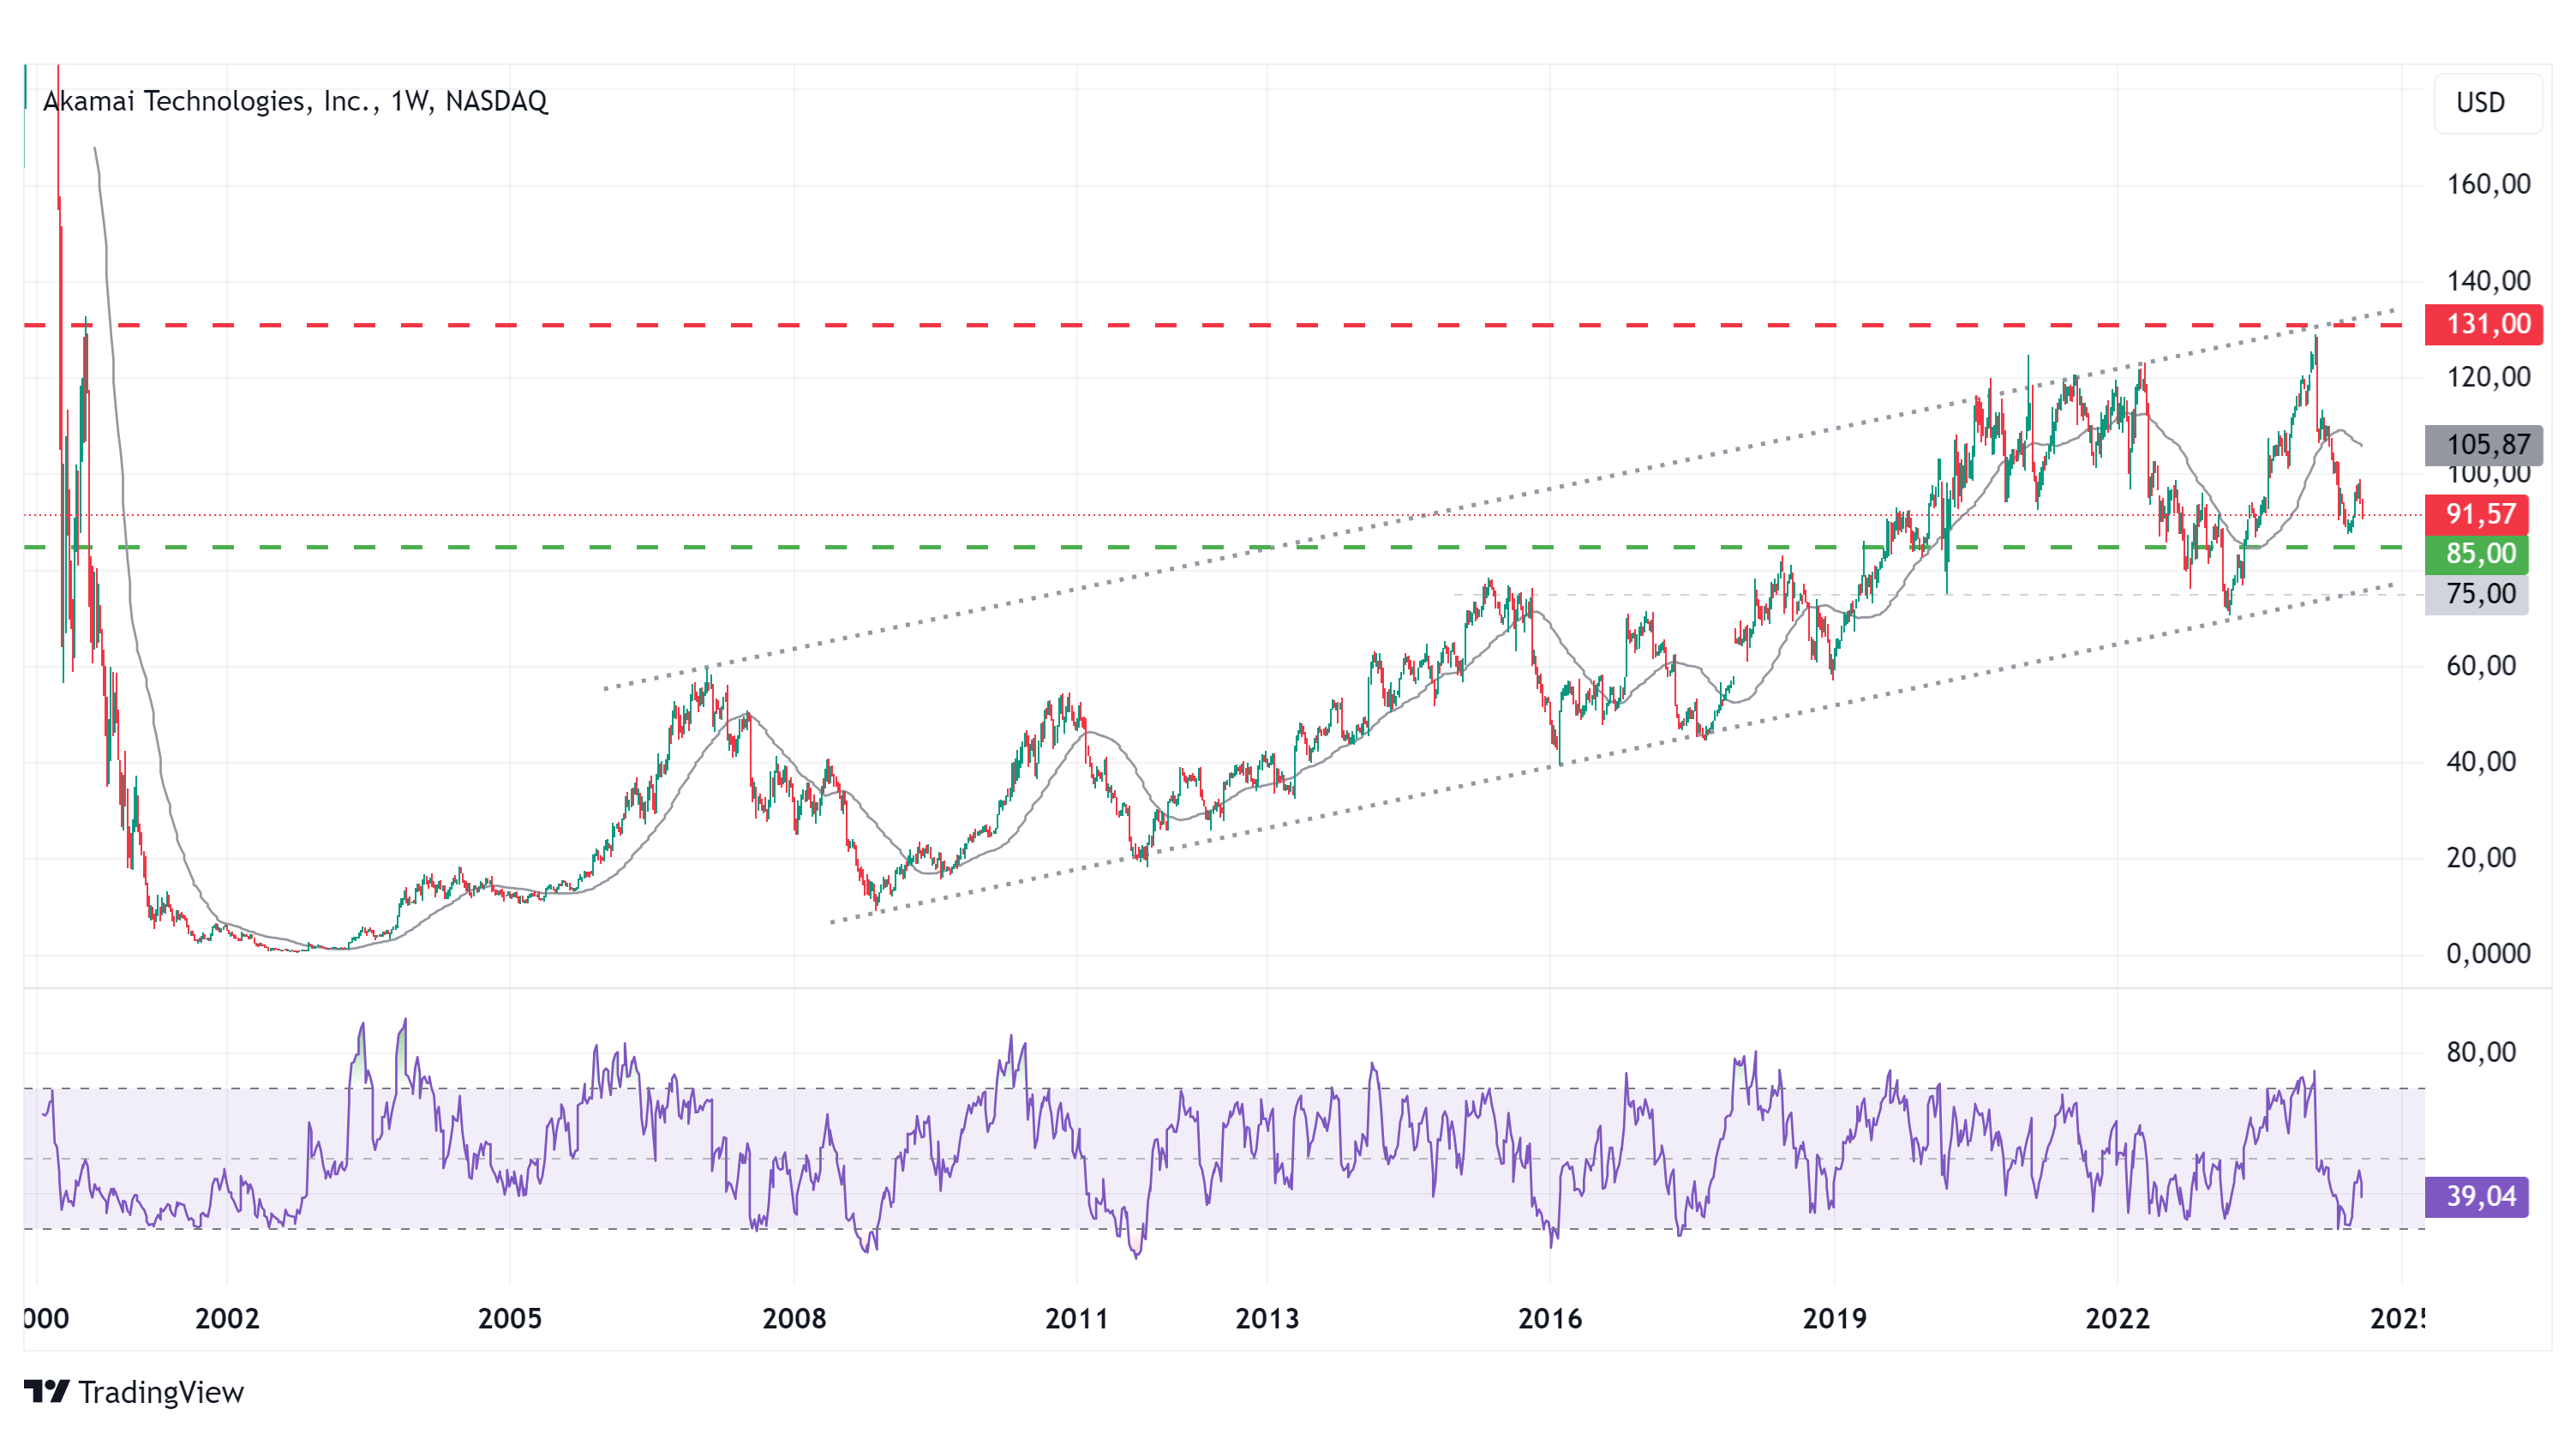Click the Akamai Technologies chart title
This screenshot has height=1433, width=2576.
tap(295, 101)
